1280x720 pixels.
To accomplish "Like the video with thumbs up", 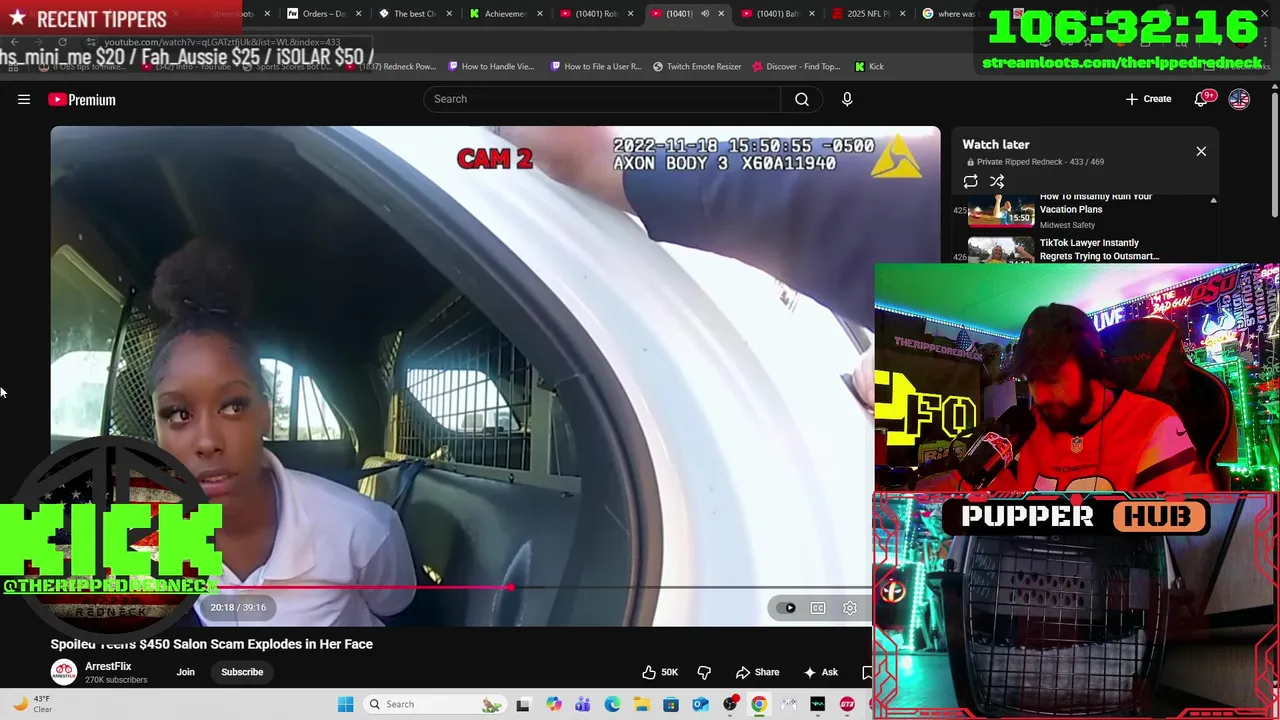I will tap(660, 672).
